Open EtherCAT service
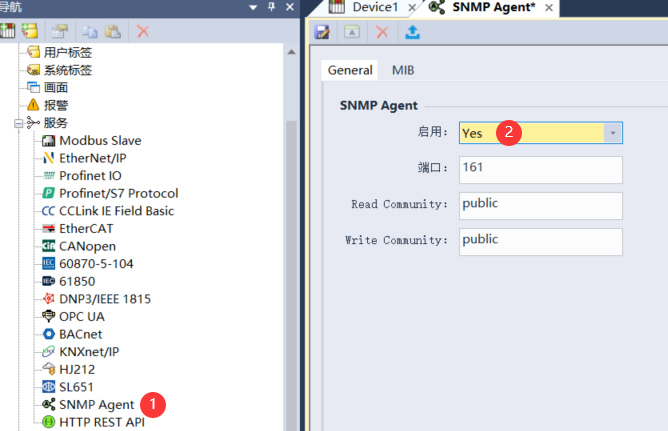 86,228
